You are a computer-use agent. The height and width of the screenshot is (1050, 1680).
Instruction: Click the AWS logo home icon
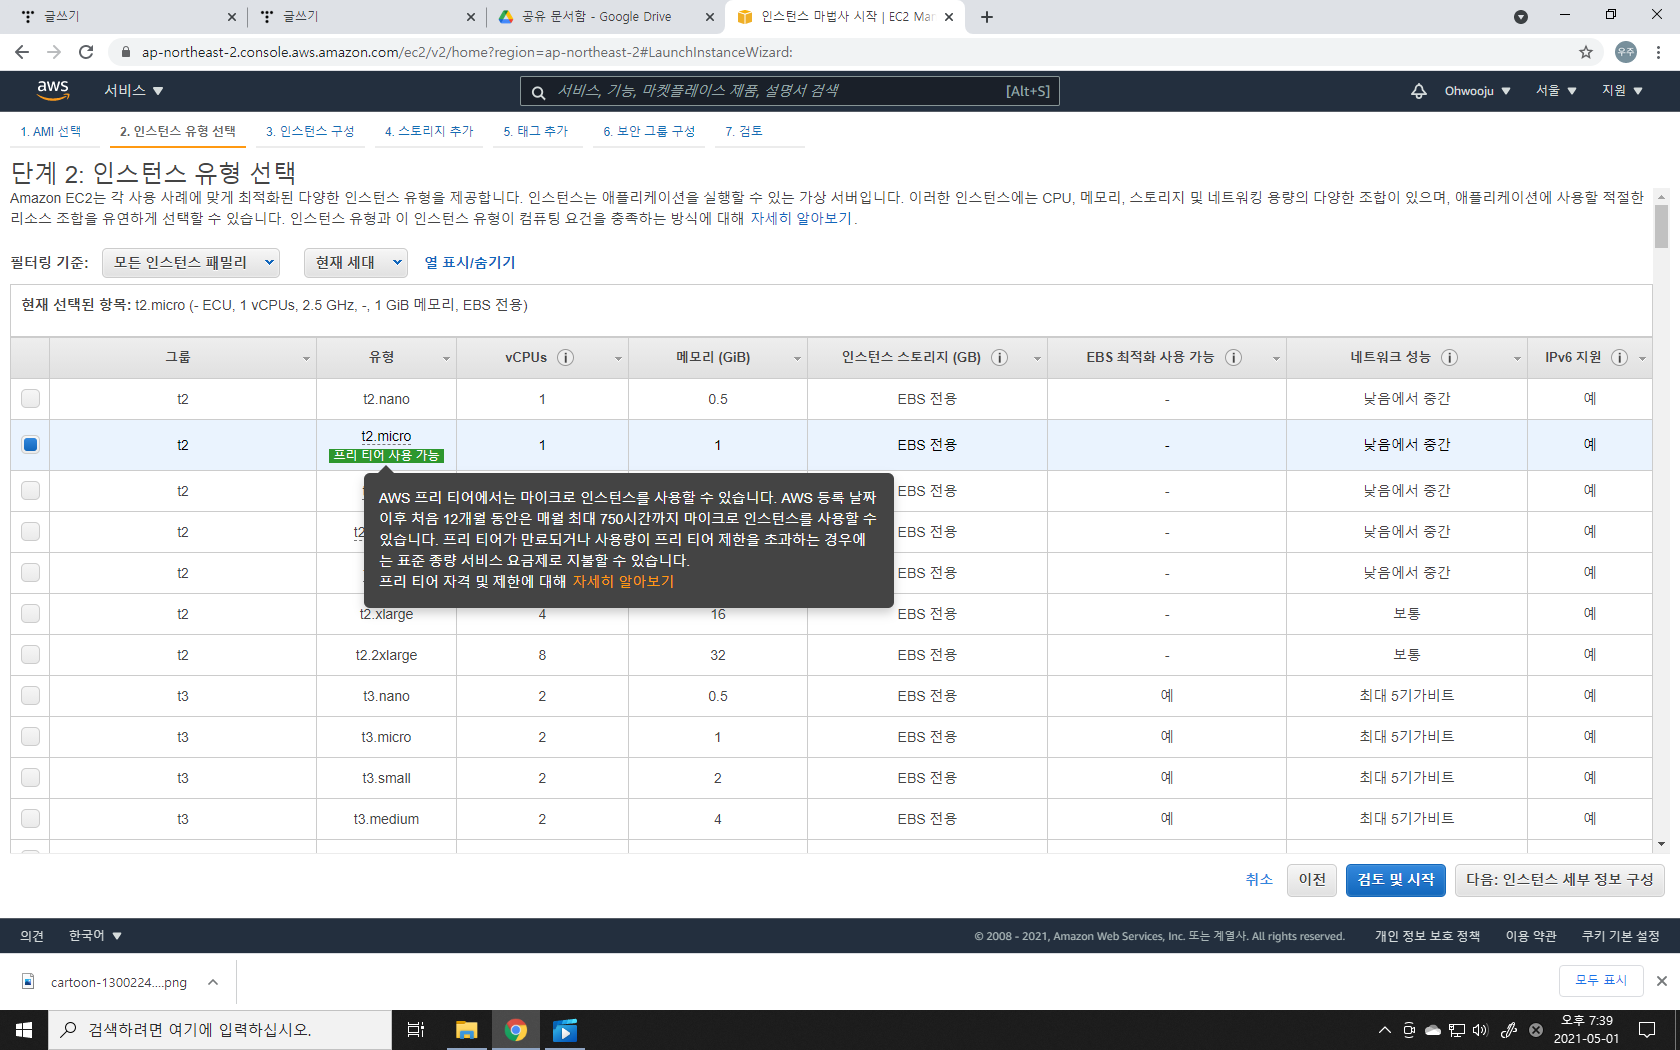pyautogui.click(x=53, y=90)
